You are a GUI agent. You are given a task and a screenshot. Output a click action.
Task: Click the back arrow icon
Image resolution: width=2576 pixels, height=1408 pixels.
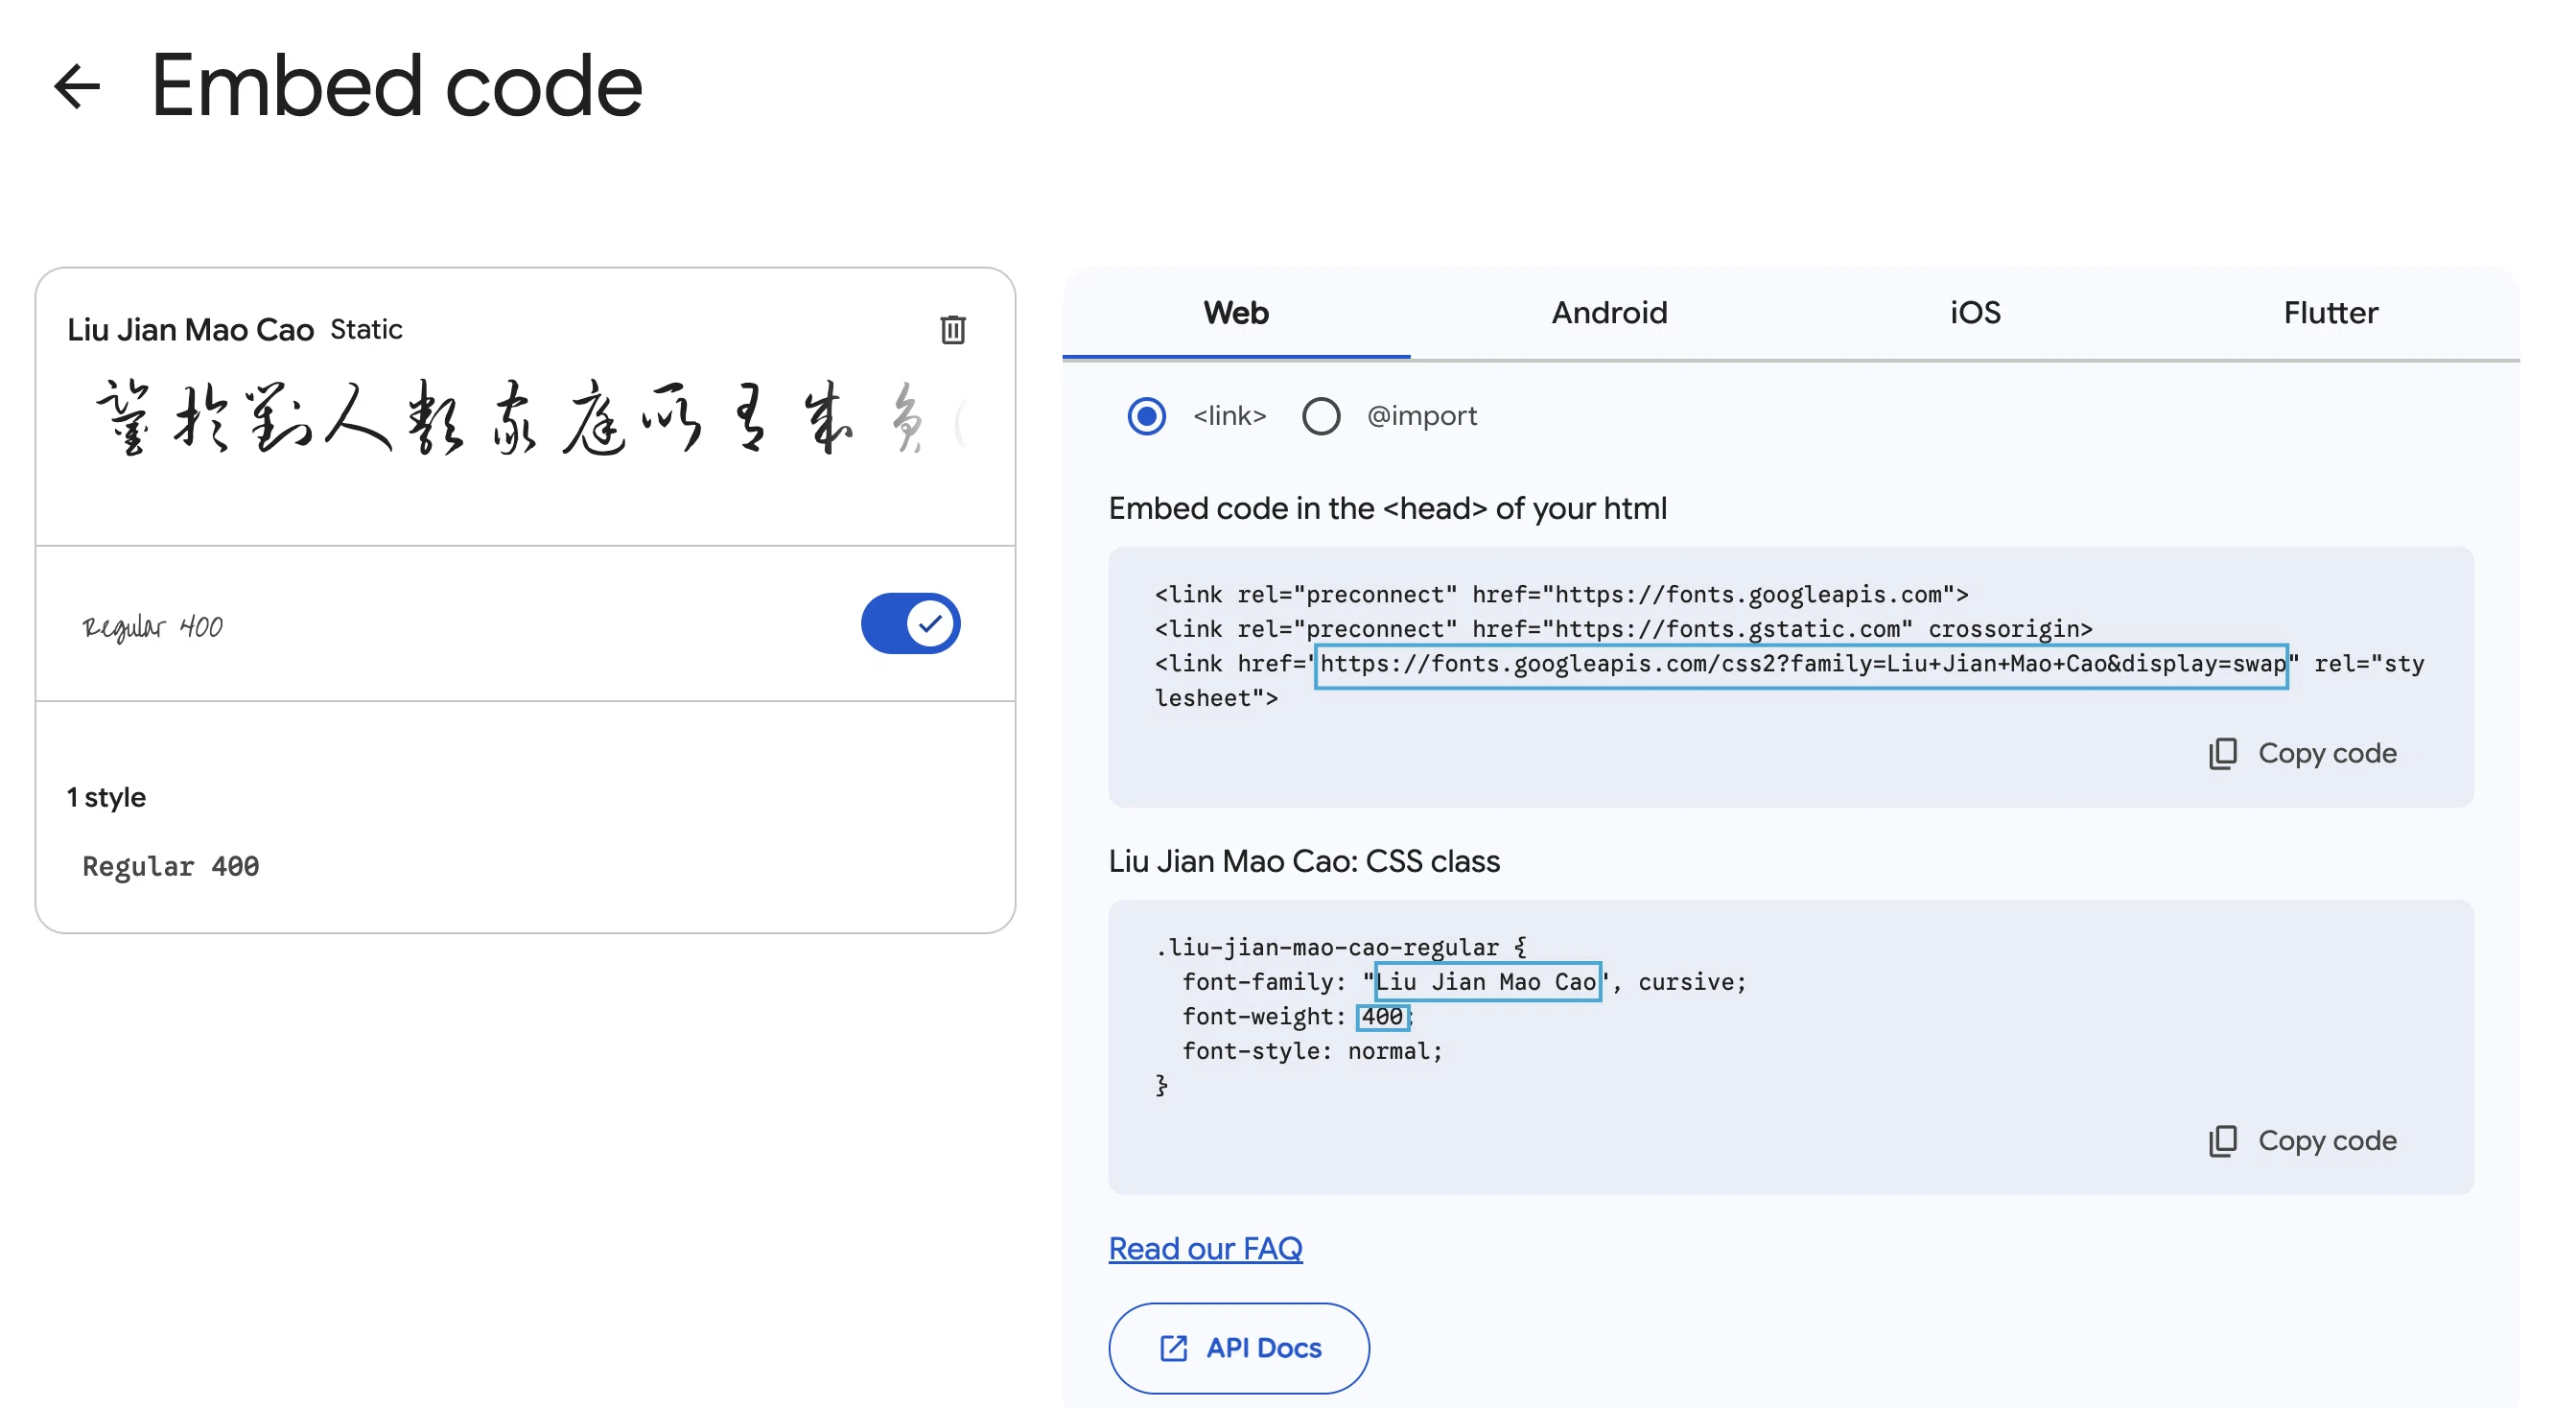(77, 86)
